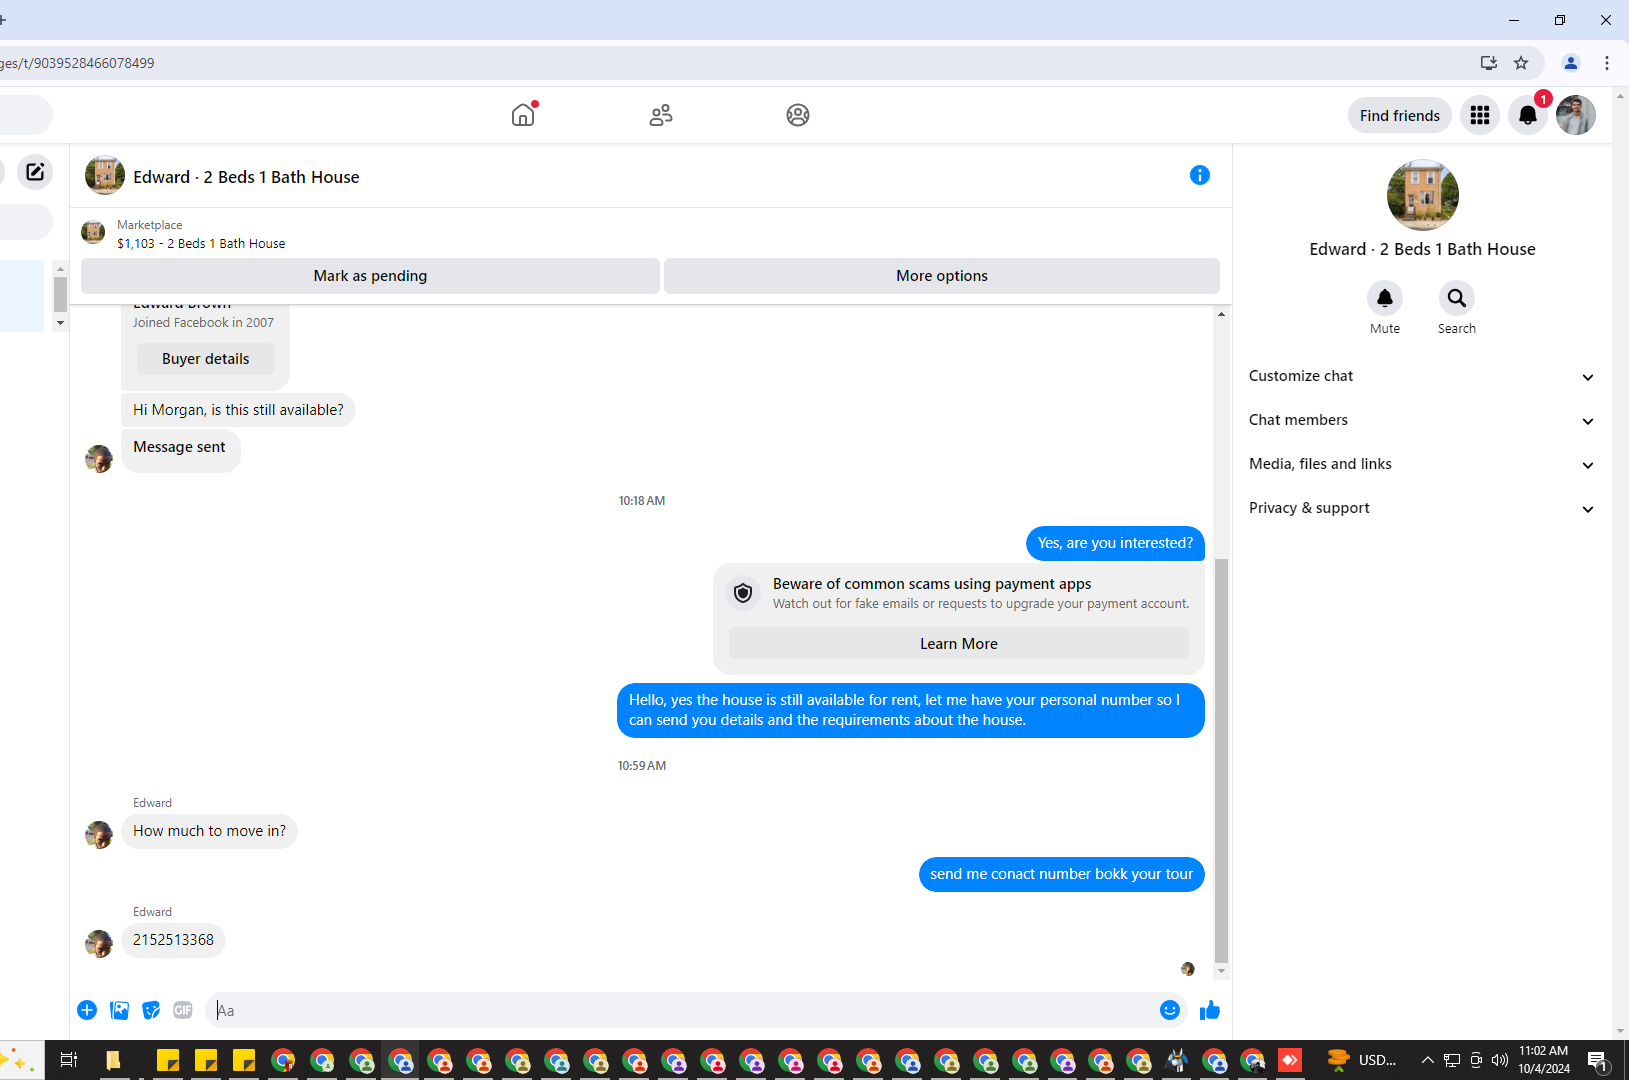The width and height of the screenshot is (1629, 1080).
Task: Open Task View on the taskbar
Action: coord(69,1060)
